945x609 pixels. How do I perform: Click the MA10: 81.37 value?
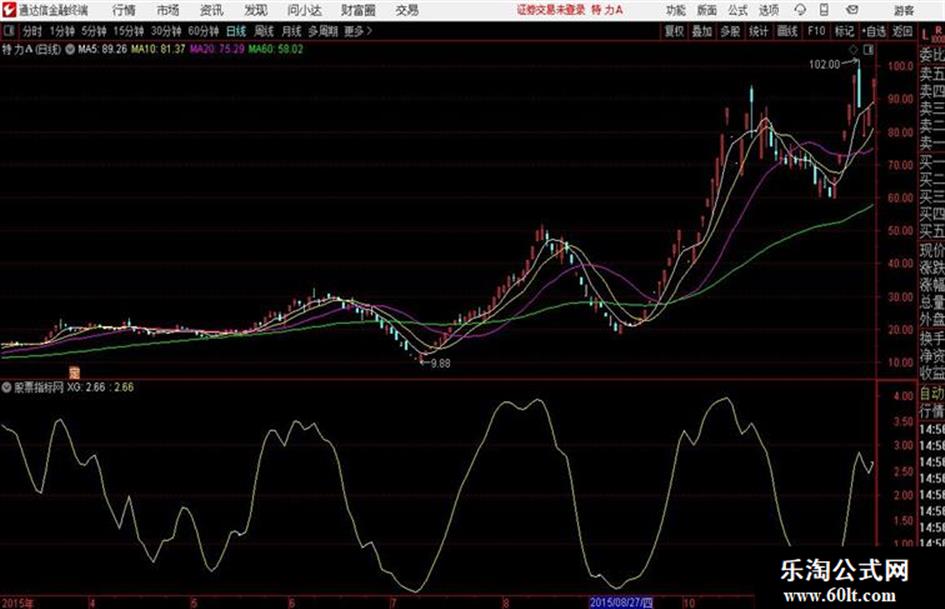coord(158,49)
